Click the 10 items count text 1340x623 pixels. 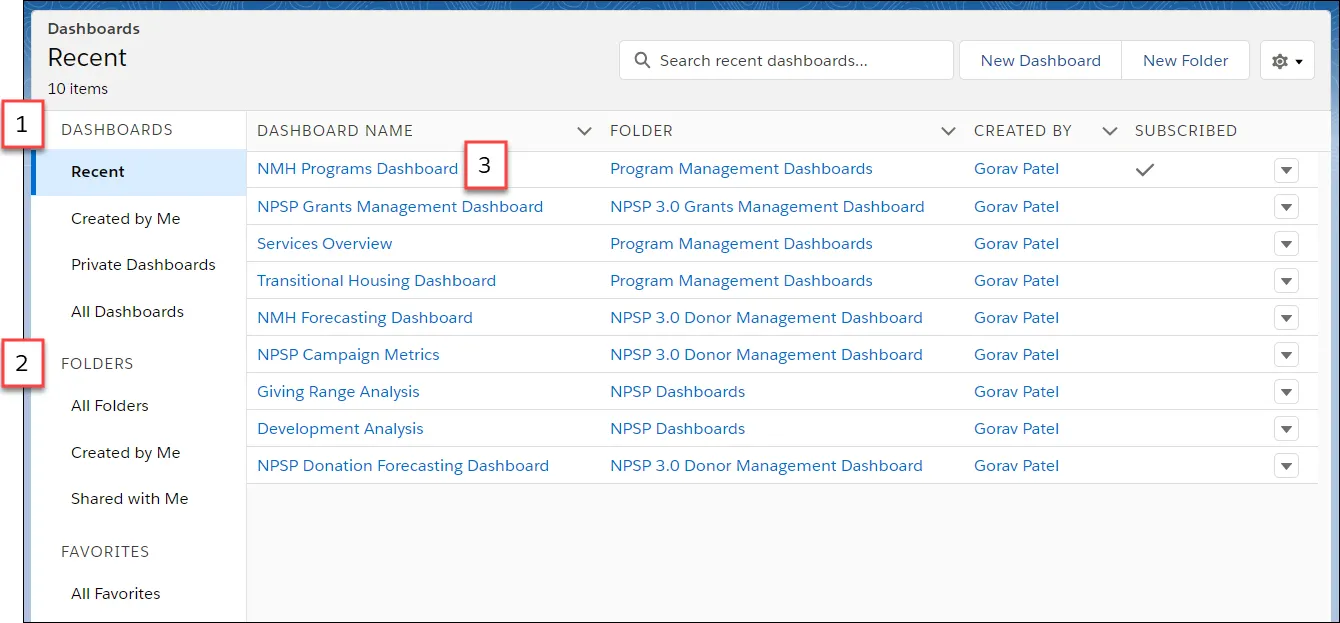pos(78,89)
